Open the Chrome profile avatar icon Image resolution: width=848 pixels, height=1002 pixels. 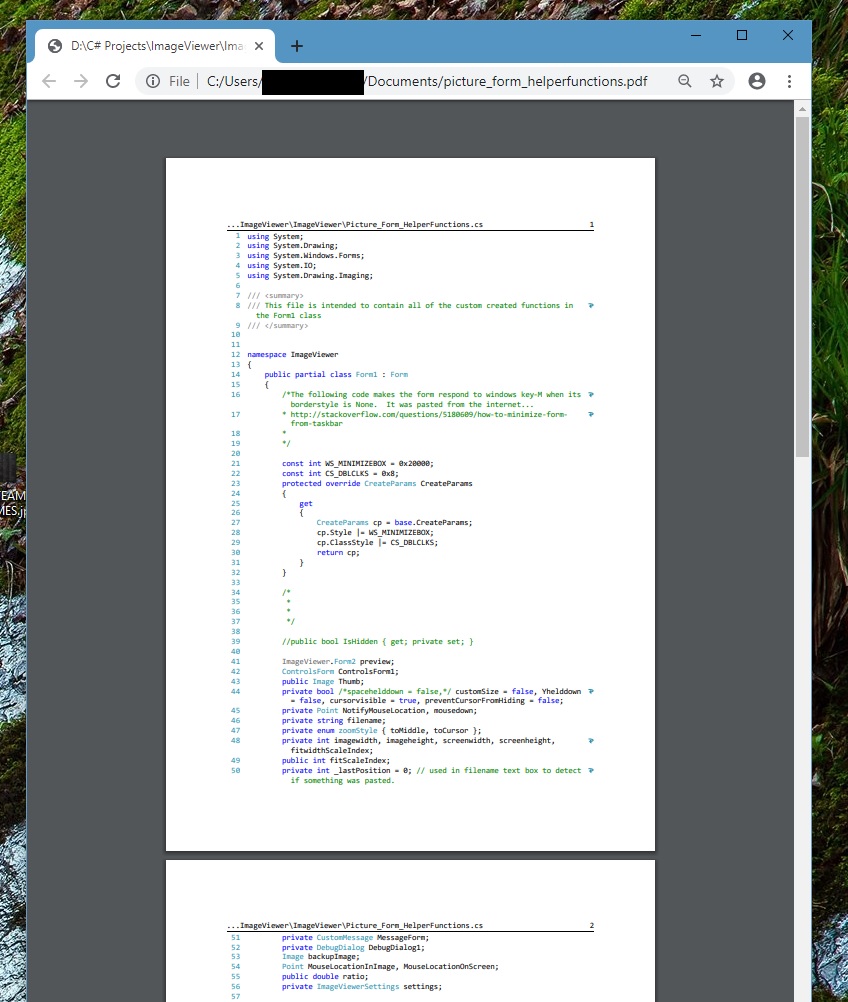pyautogui.click(x=757, y=81)
